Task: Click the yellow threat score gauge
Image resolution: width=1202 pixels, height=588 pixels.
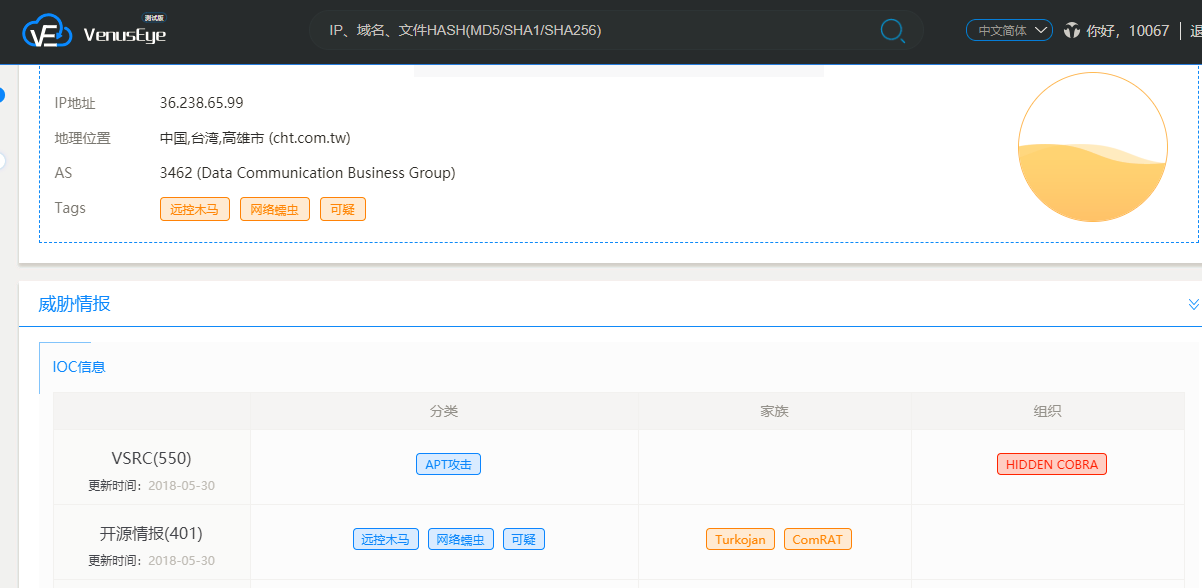Action: click(x=1092, y=147)
